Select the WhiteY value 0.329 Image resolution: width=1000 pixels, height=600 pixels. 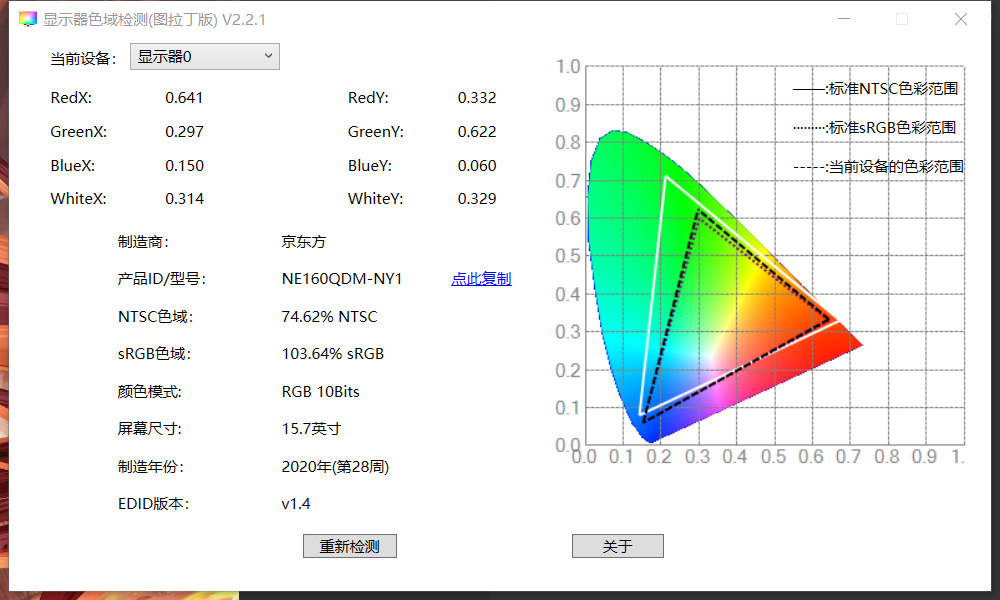[476, 198]
